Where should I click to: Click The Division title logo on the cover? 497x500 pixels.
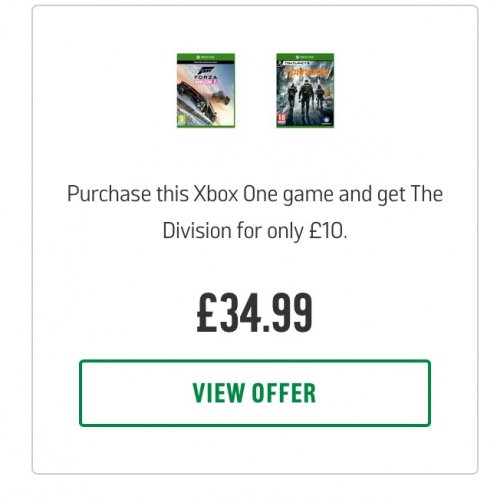tap(307, 71)
